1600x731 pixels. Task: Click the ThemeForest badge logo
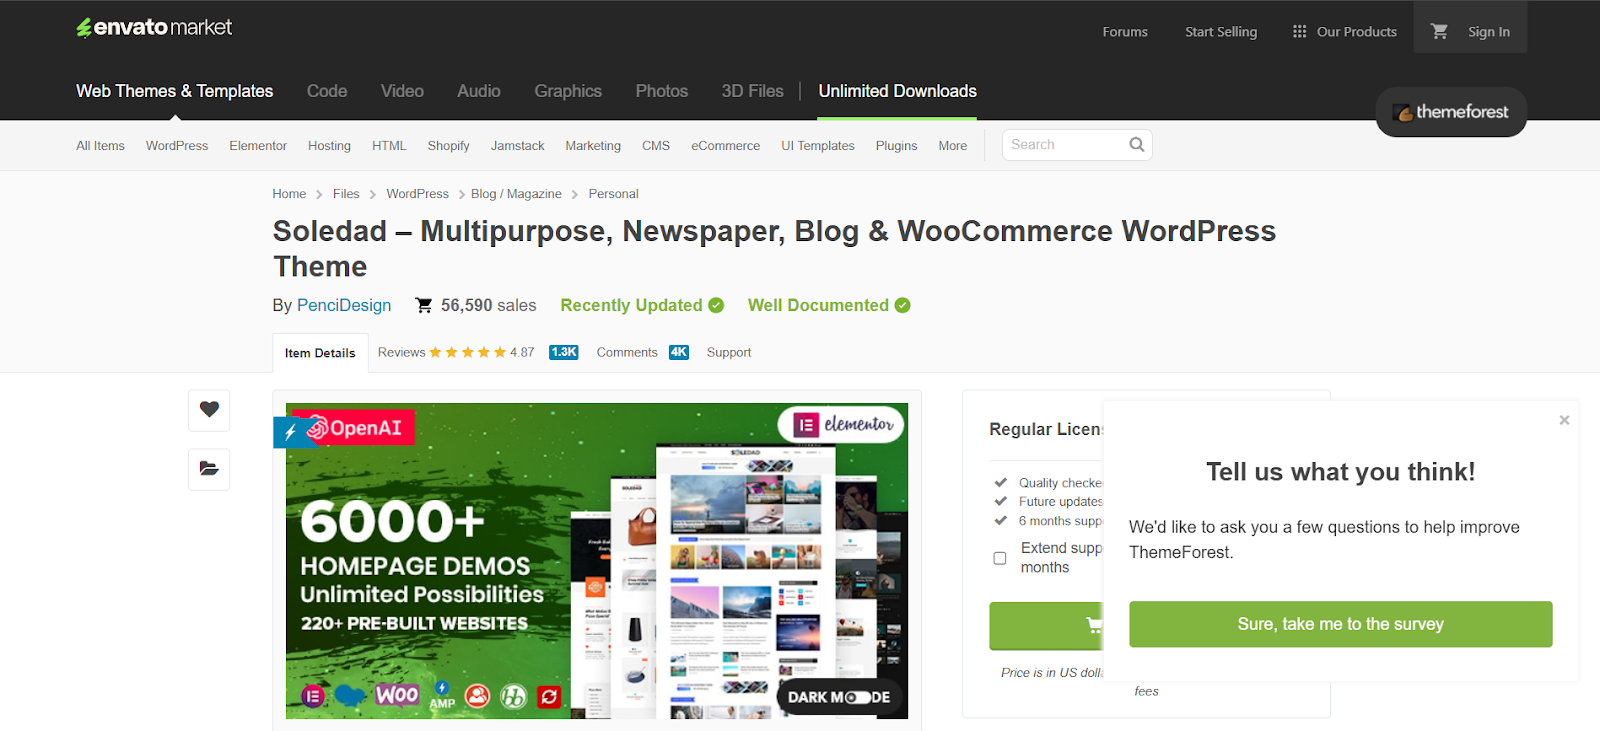[x=1451, y=112]
